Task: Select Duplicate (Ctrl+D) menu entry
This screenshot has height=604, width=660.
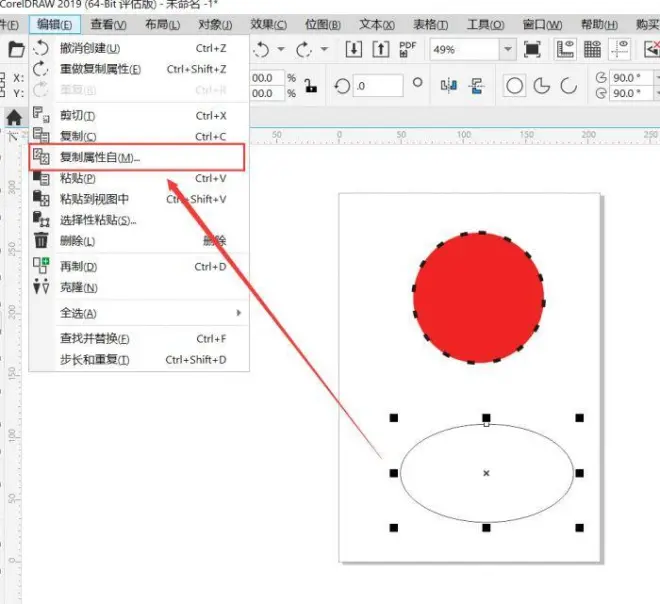Action: point(139,266)
